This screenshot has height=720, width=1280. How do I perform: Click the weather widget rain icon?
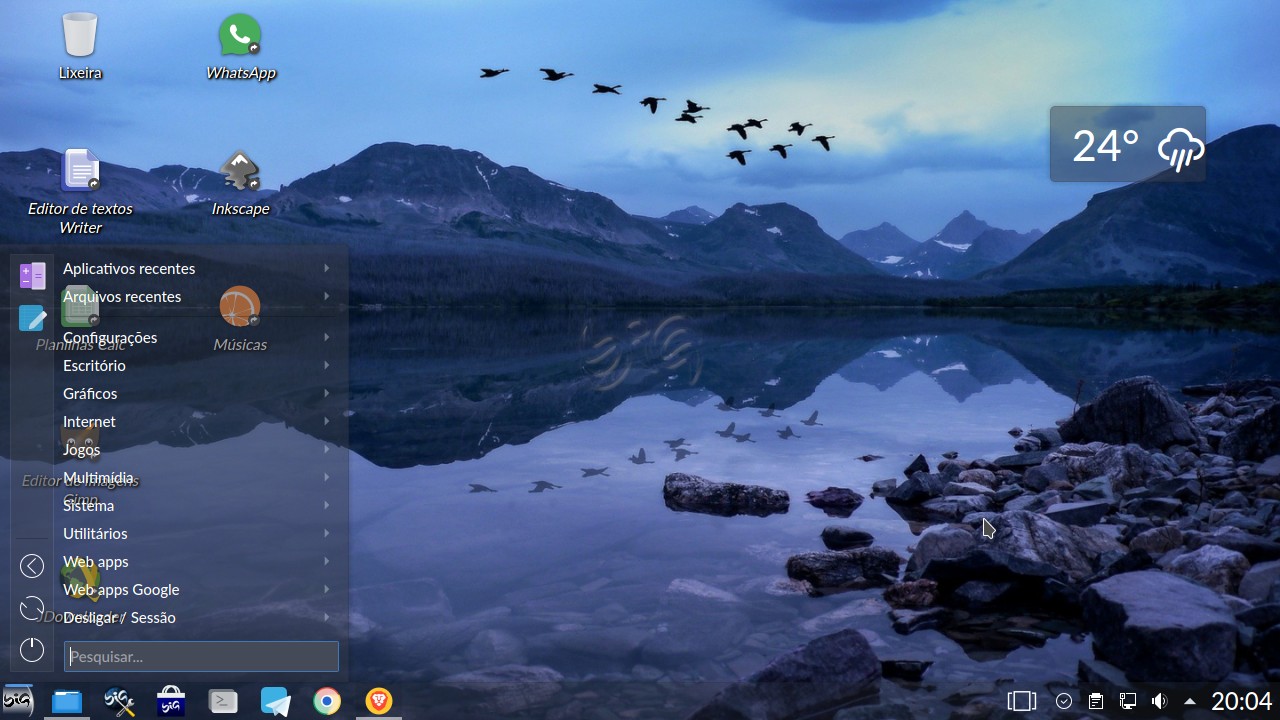[x=1180, y=150]
